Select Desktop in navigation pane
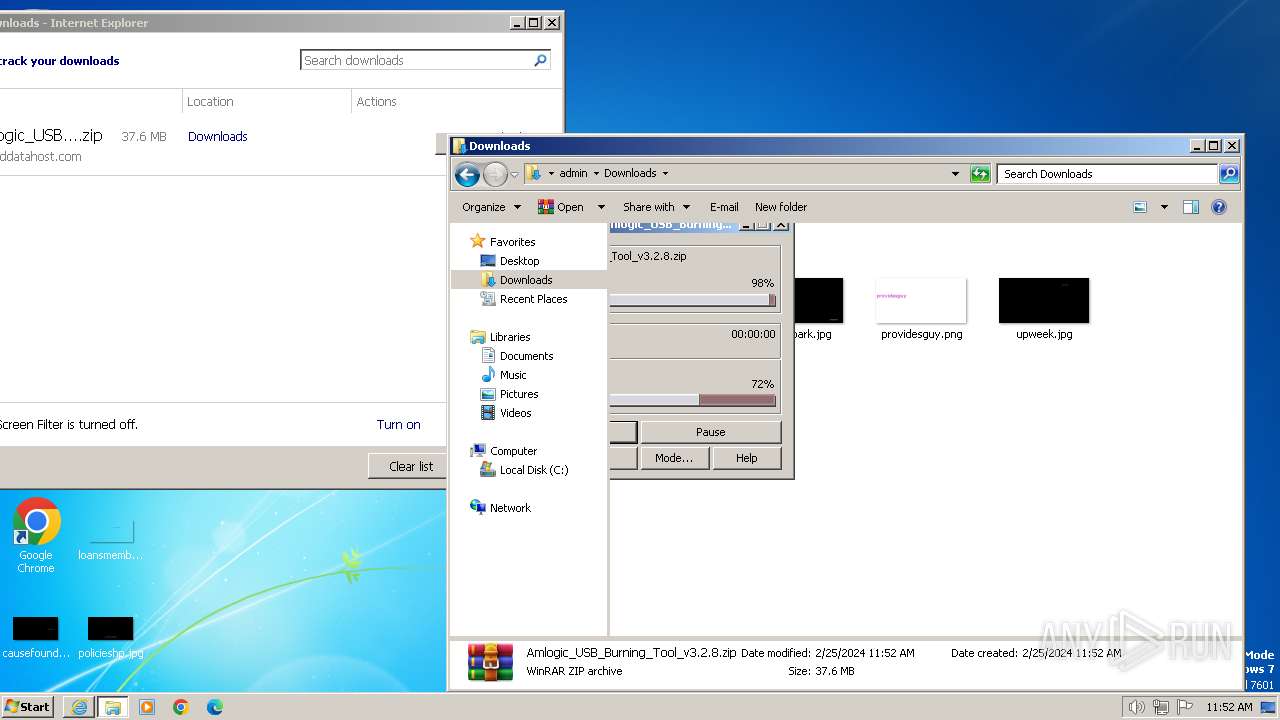Image resolution: width=1280 pixels, height=720 pixels. coord(519,261)
